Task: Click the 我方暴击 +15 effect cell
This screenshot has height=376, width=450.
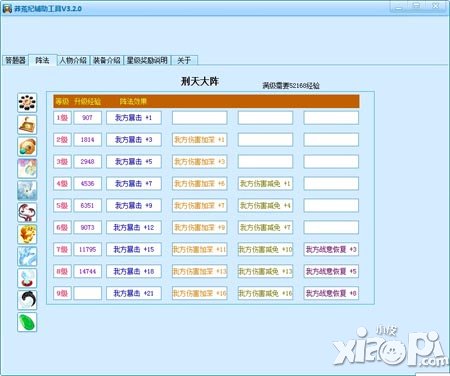Action: coord(134,249)
